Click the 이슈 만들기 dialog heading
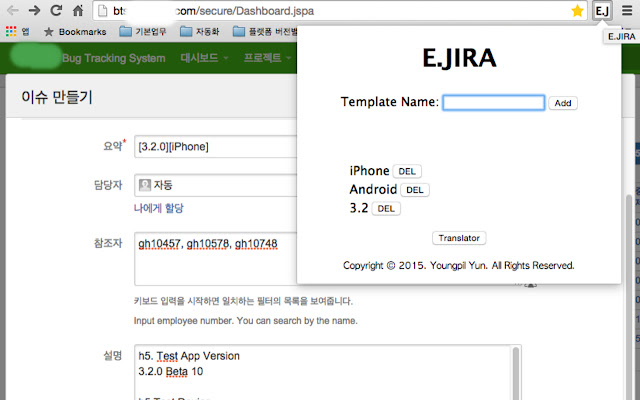 (x=57, y=97)
